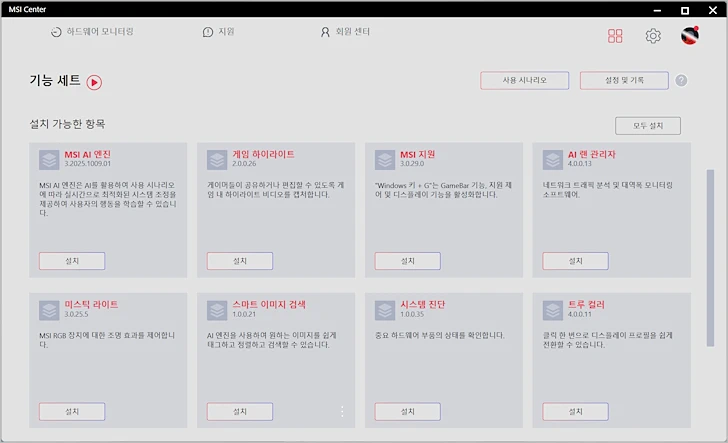This screenshot has height=443, width=728.
Task: Select the AI 랜 관리자 title
Action: [x=592, y=155]
